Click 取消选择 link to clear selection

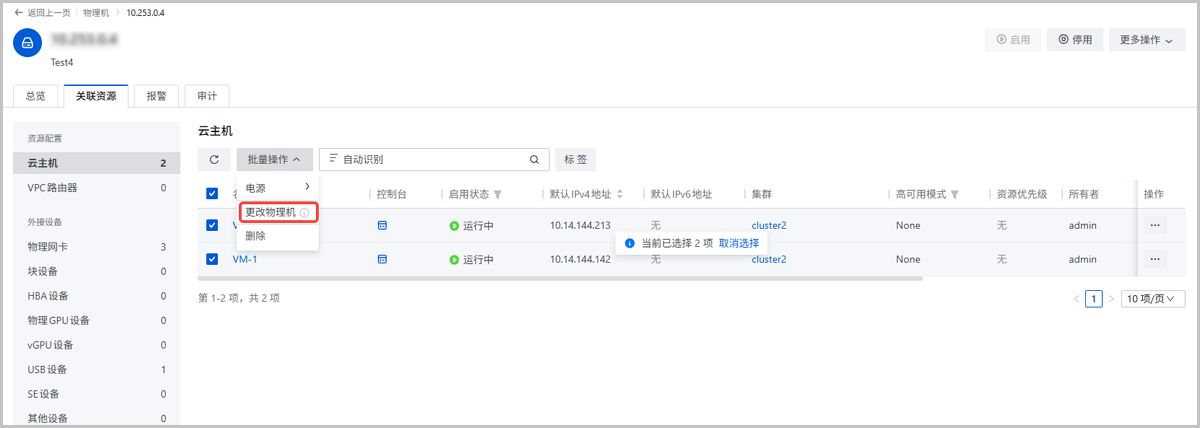coord(738,243)
